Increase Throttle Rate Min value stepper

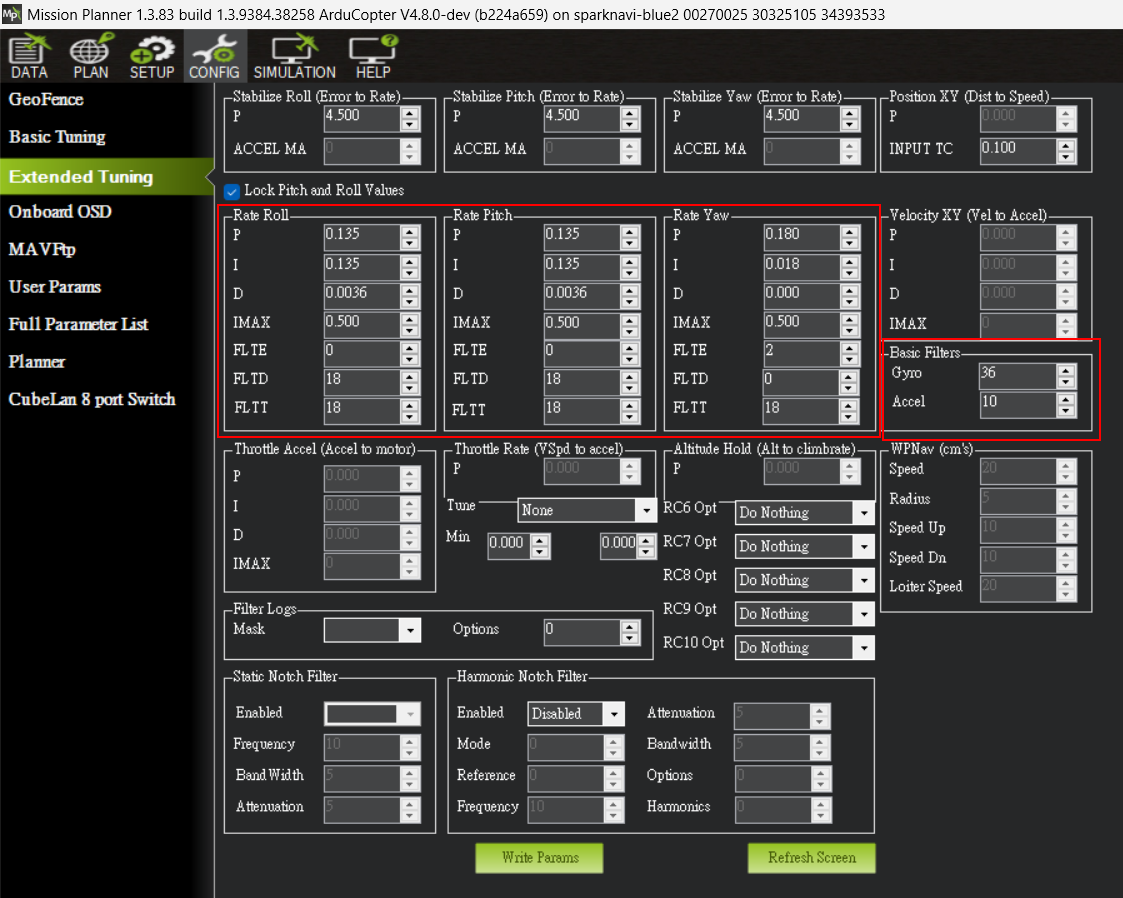[x=541, y=541]
